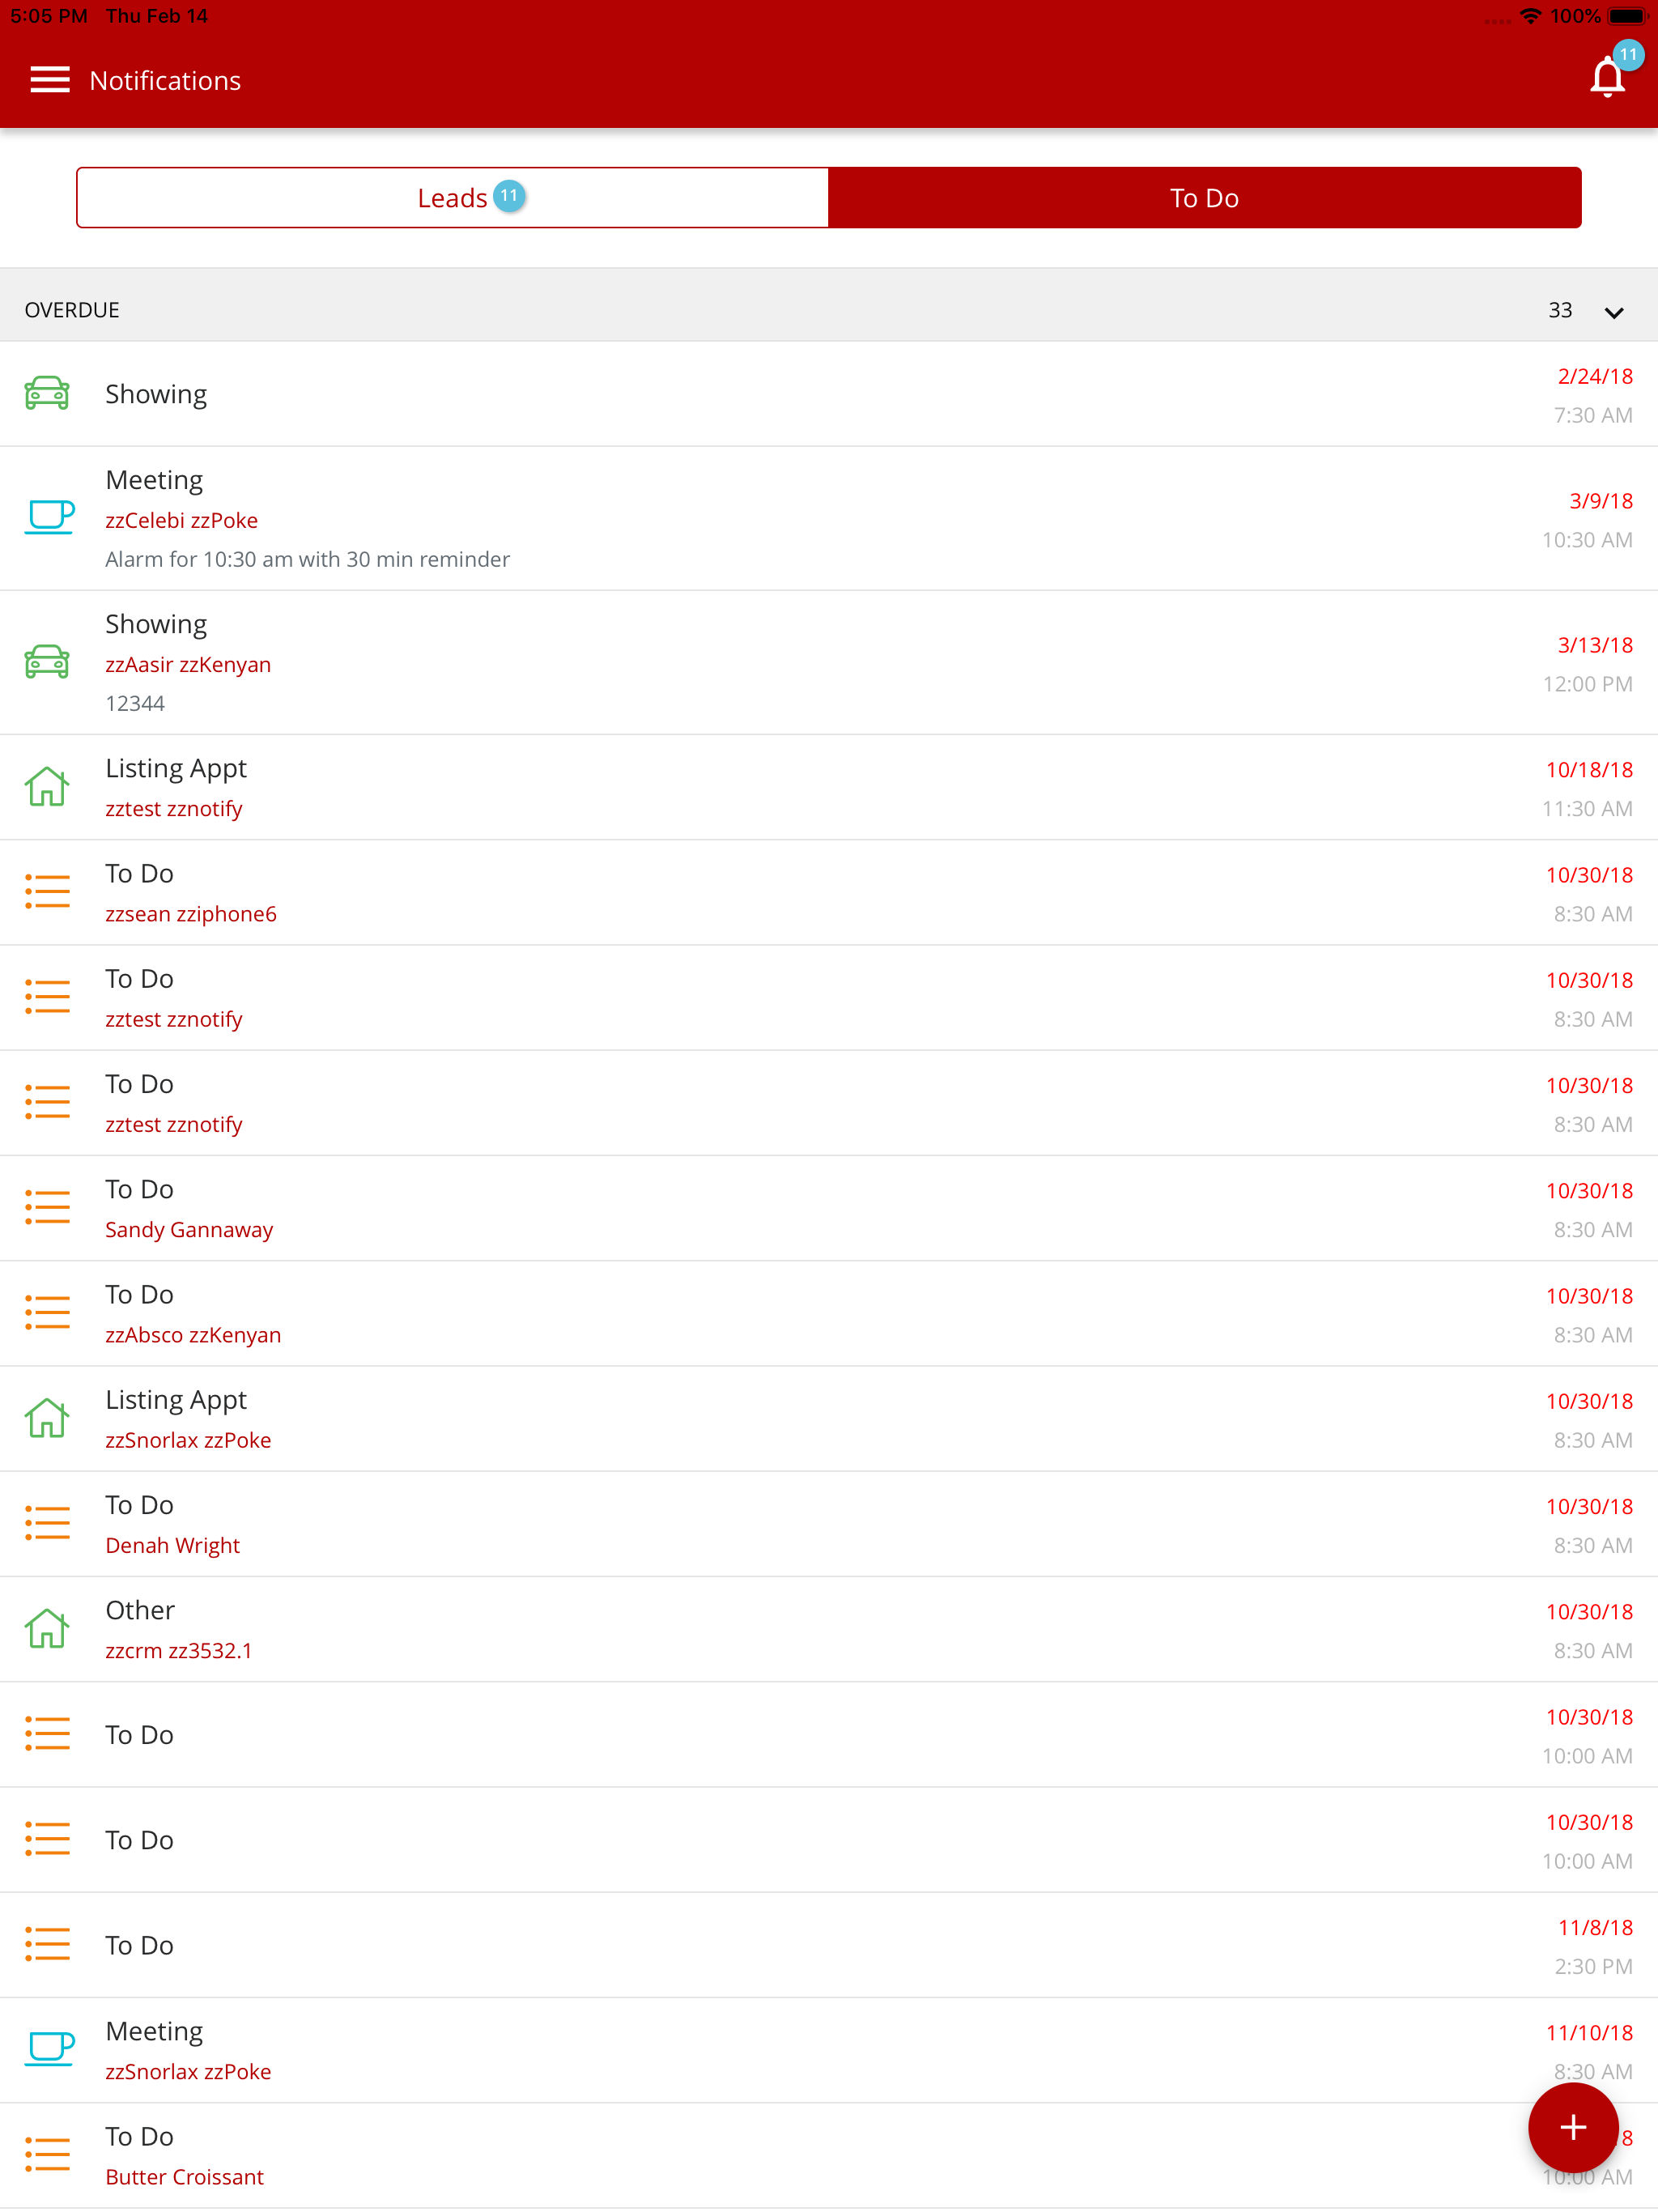Tap the Overdue section header
This screenshot has height=2212, width=1658.
(72, 310)
